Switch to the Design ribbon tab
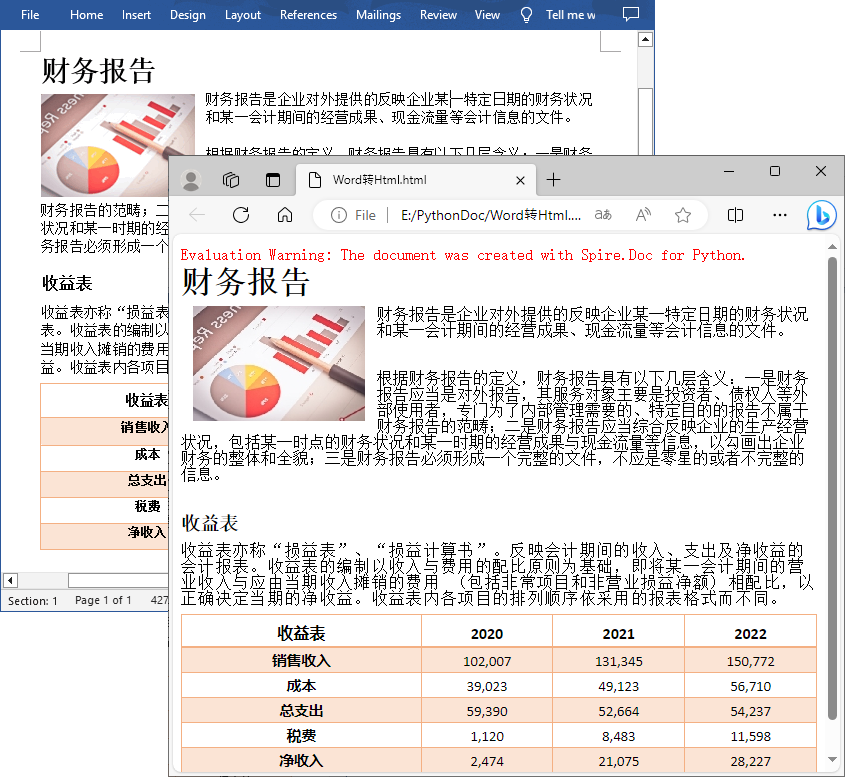846x778 pixels. 188,15
